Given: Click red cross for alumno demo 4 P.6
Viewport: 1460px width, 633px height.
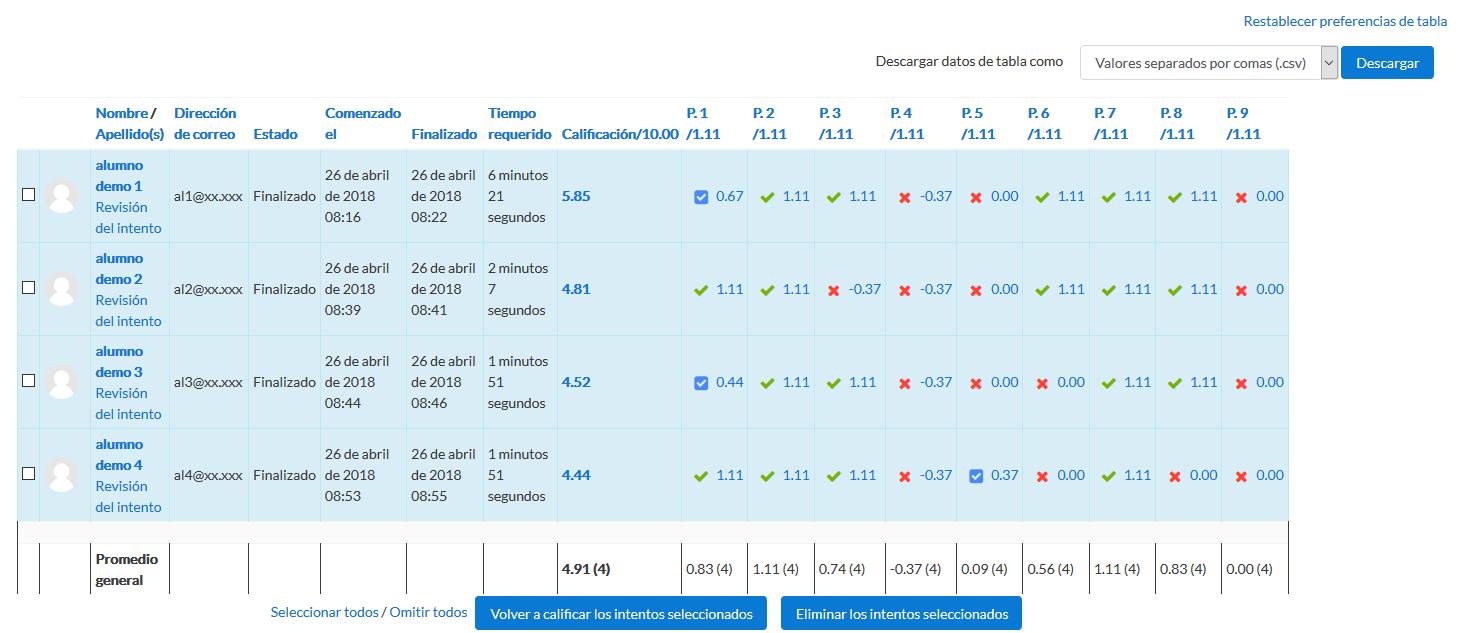Looking at the screenshot, I should click(1042, 476).
